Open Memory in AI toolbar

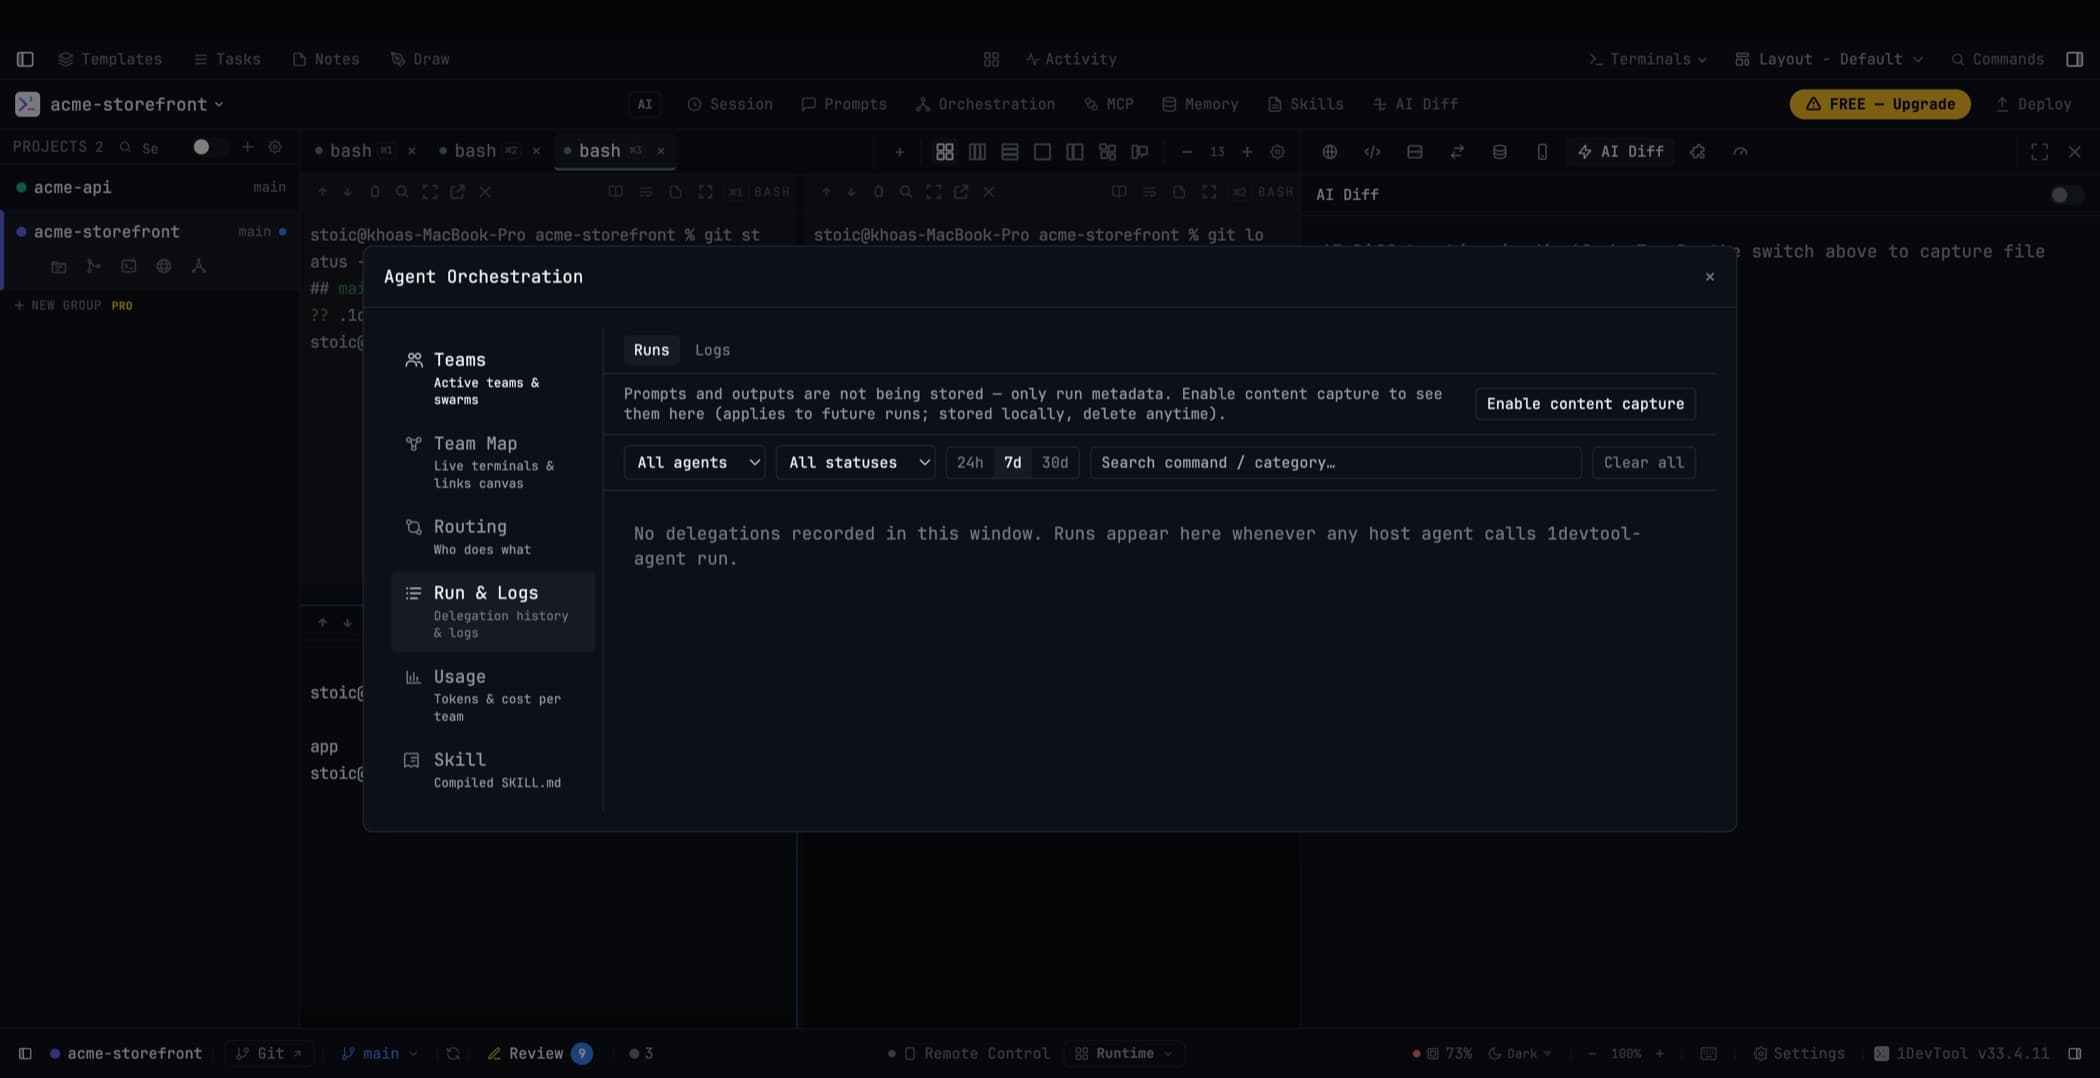pos(1200,104)
